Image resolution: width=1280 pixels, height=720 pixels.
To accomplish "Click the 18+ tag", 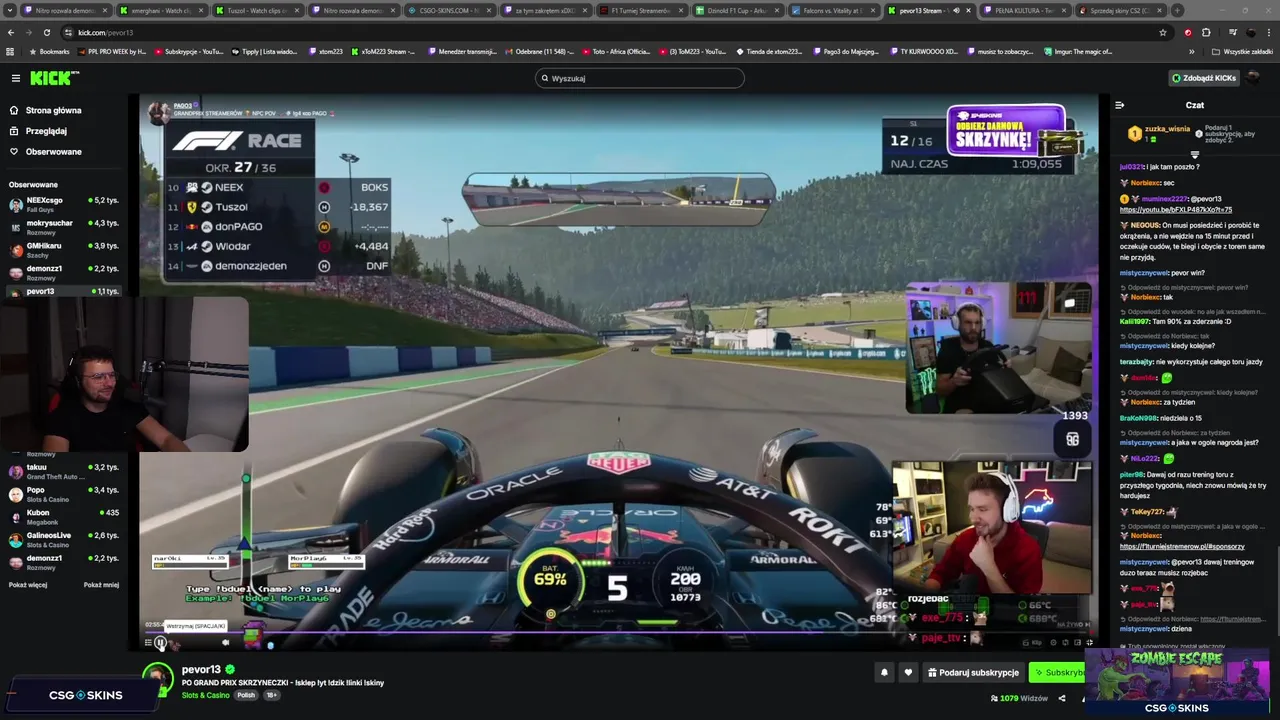I will [x=271, y=695].
